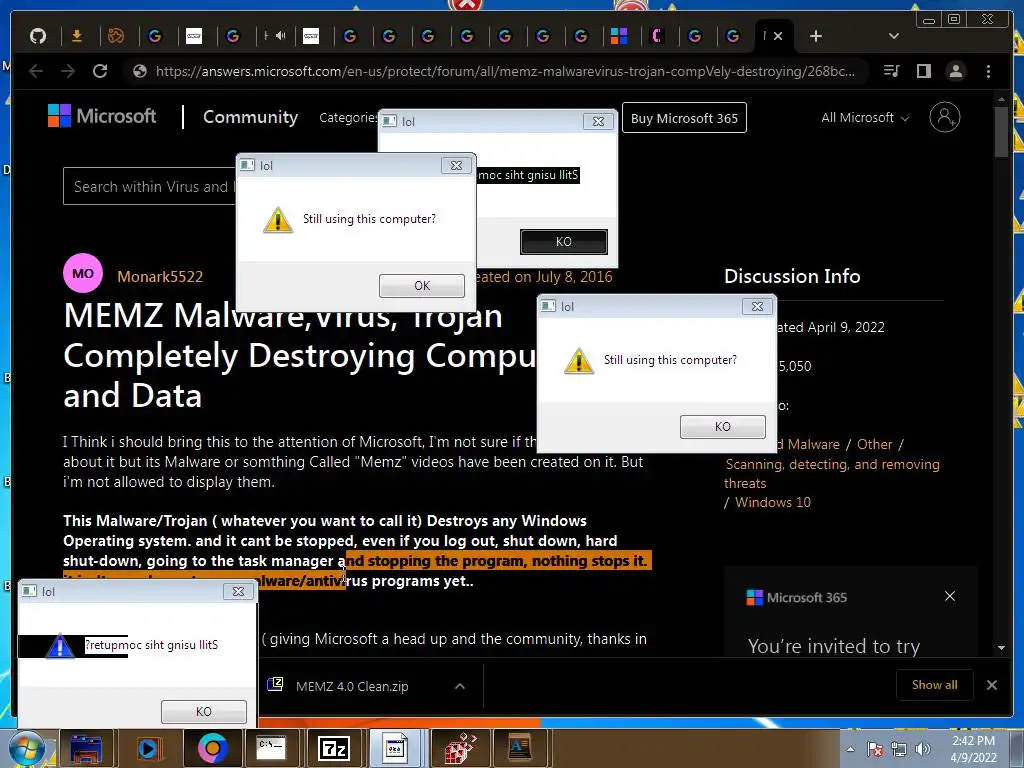The height and width of the screenshot is (768, 1024).
Task: Click the vertical scrollbar thumb
Action: point(1001,131)
